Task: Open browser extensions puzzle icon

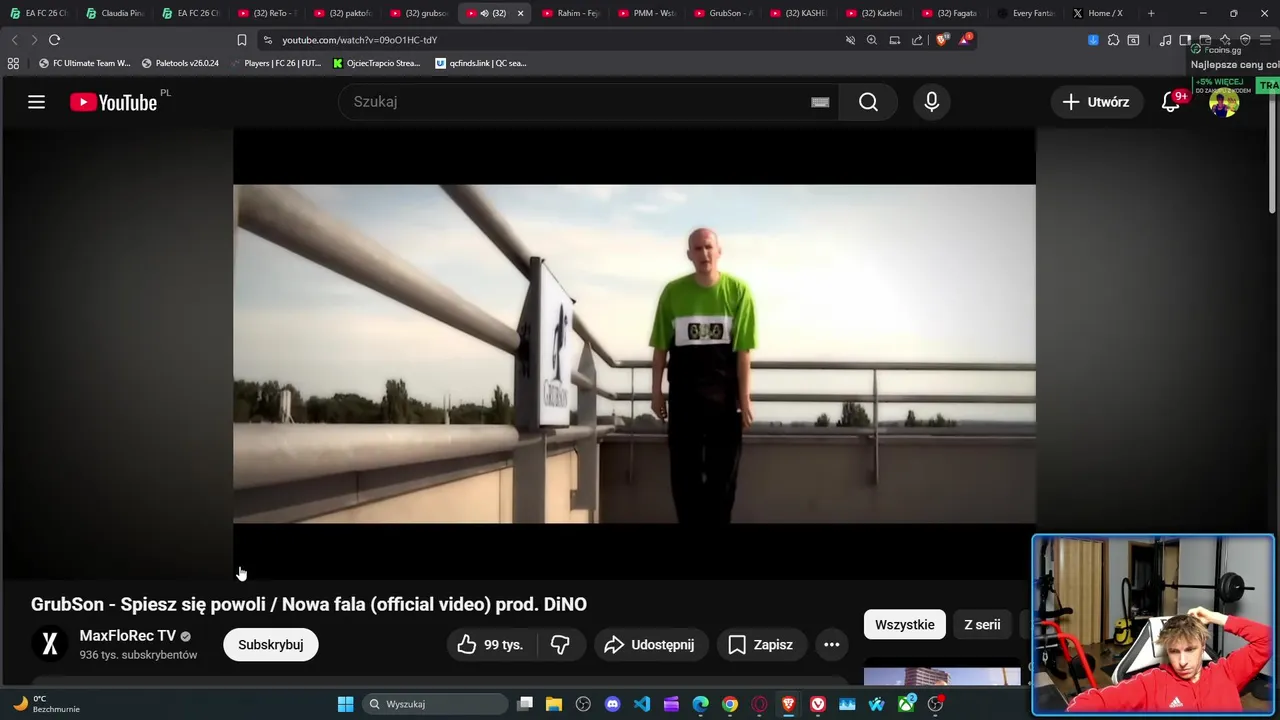Action: click(1113, 40)
